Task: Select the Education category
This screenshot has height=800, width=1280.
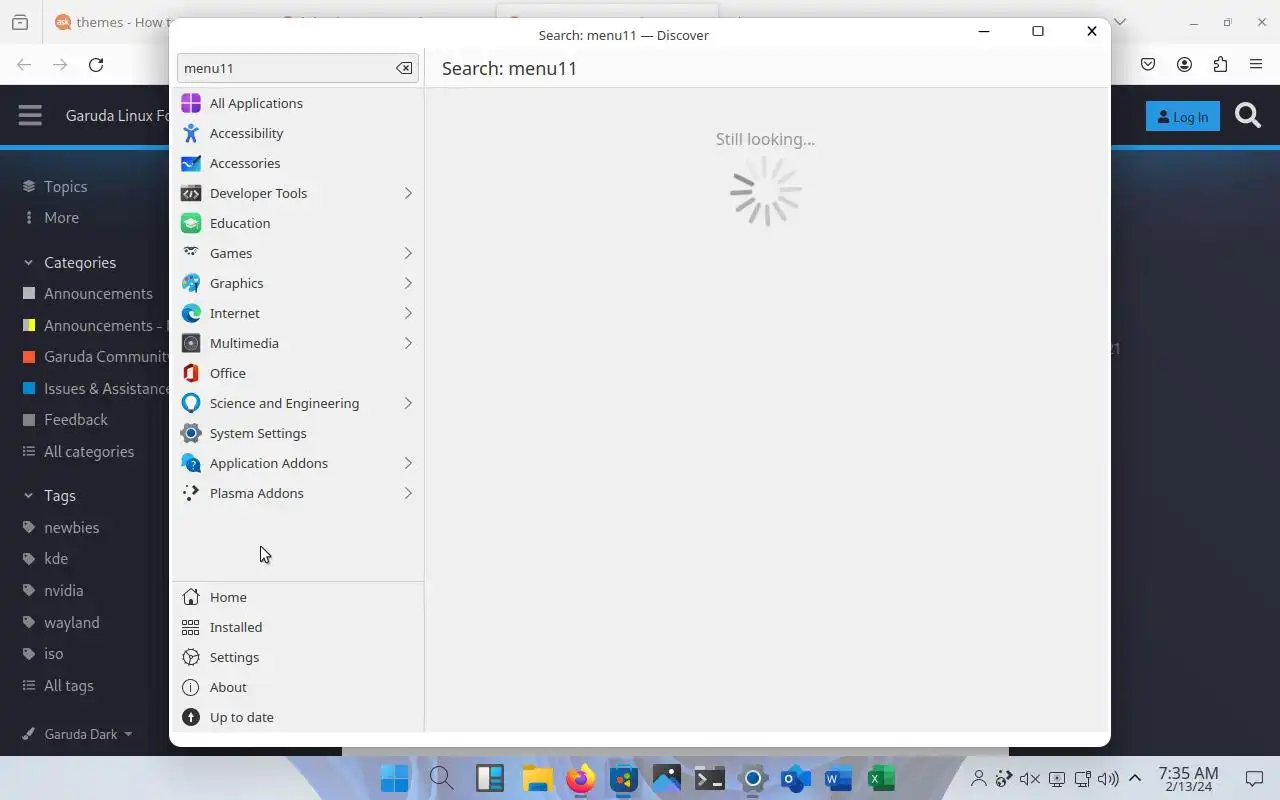Action: point(298,223)
